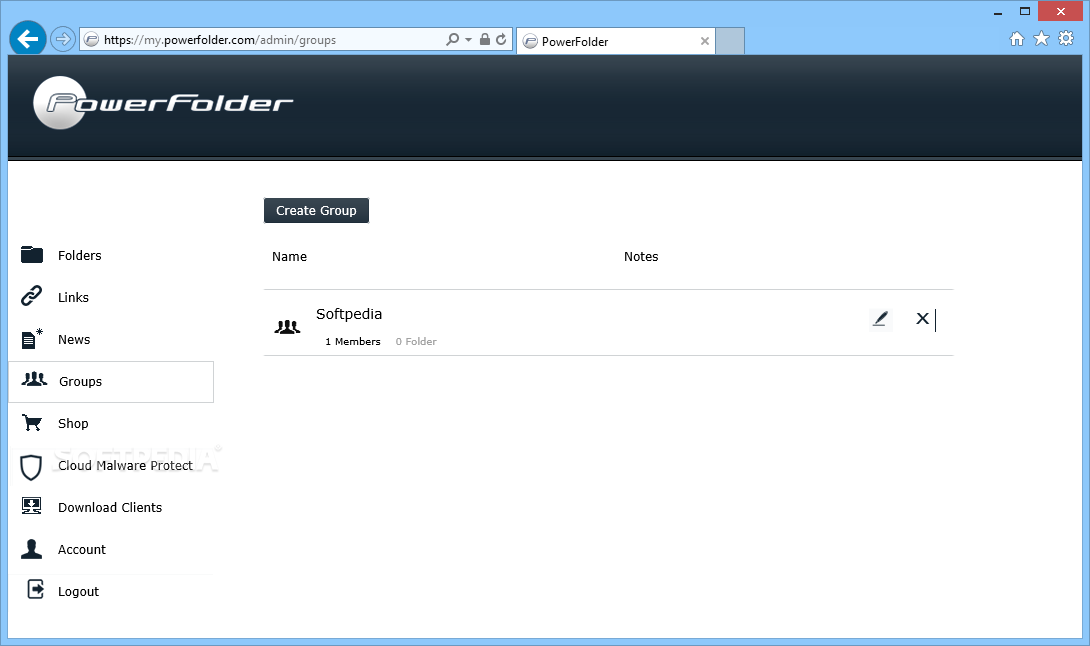
Task: Click the Download Clients monitor icon
Action: [31, 506]
